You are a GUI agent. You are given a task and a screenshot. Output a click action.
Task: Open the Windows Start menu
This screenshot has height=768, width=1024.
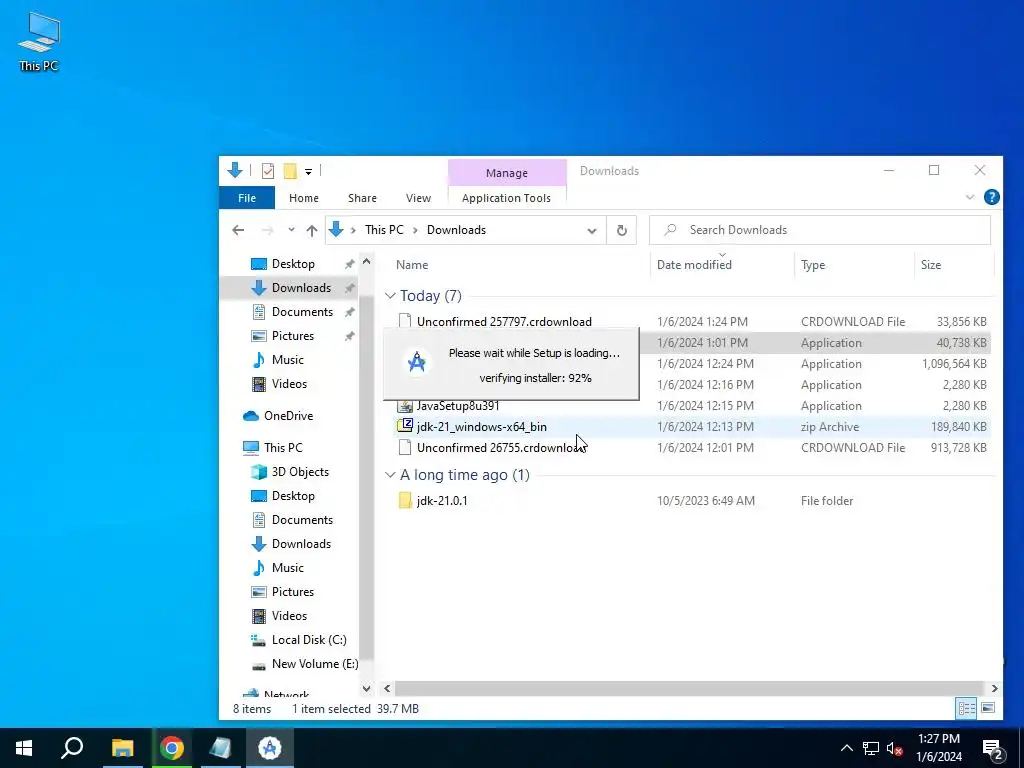tap(24, 748)
